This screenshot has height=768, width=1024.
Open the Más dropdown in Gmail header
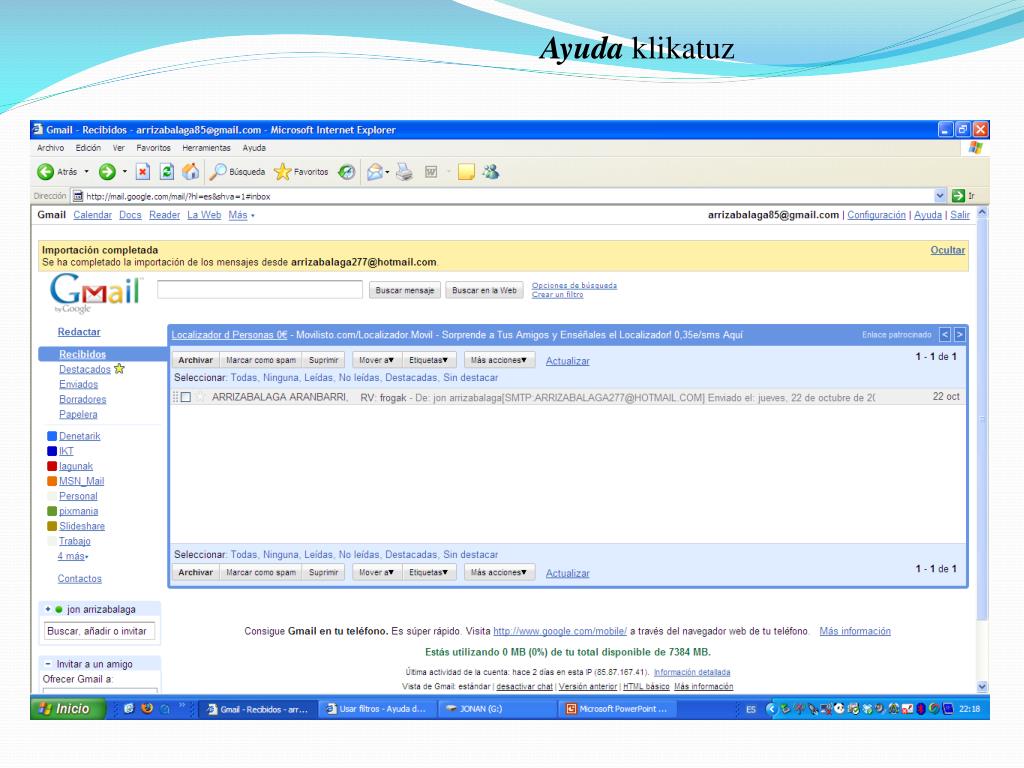click(x=241, y=215)
